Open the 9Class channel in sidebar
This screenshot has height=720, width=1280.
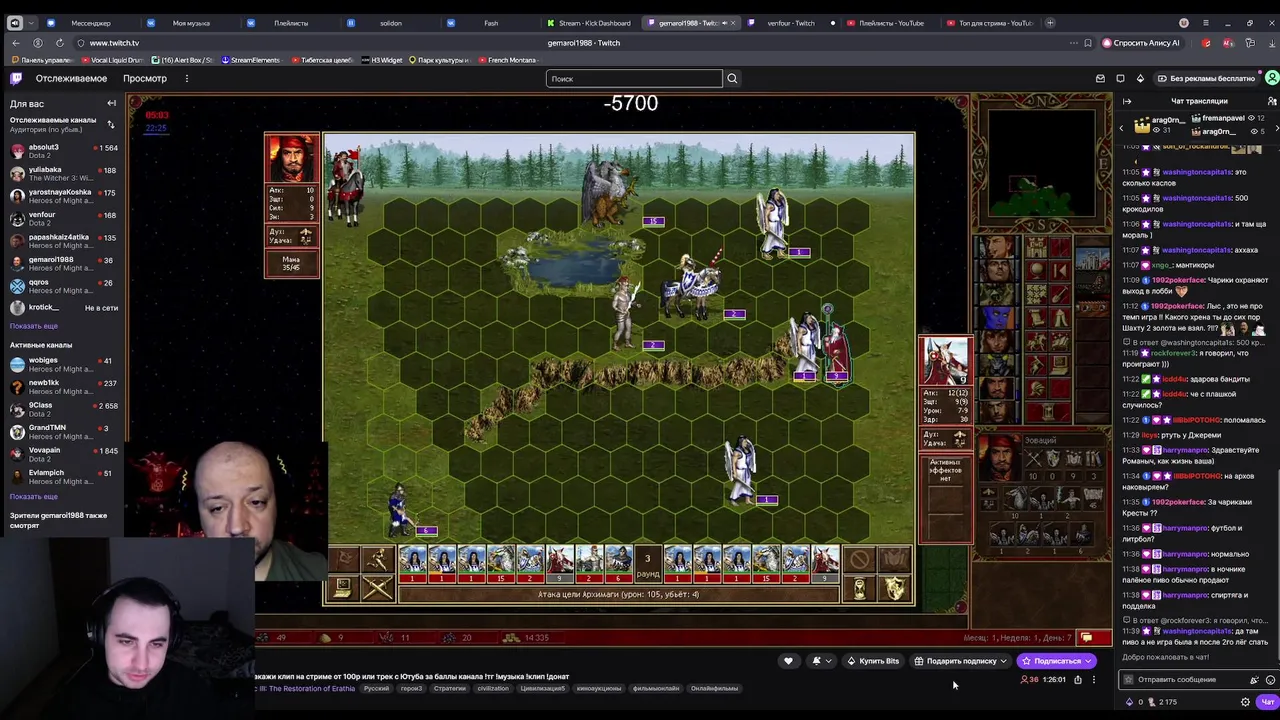(x=63, y=409)
